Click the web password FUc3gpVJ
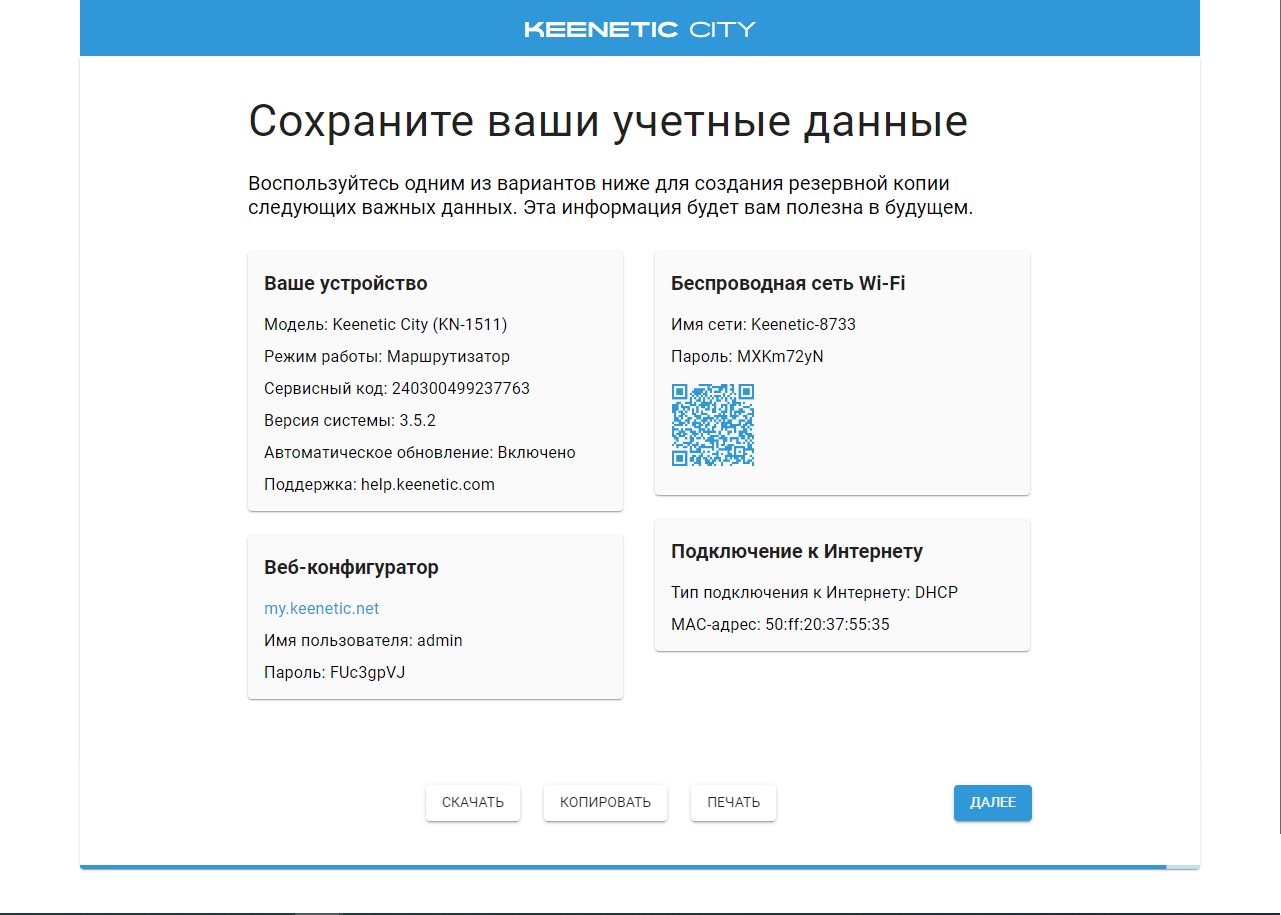Screen dimensions: 1281x915 pyautogui.click(x=368, y=673)
